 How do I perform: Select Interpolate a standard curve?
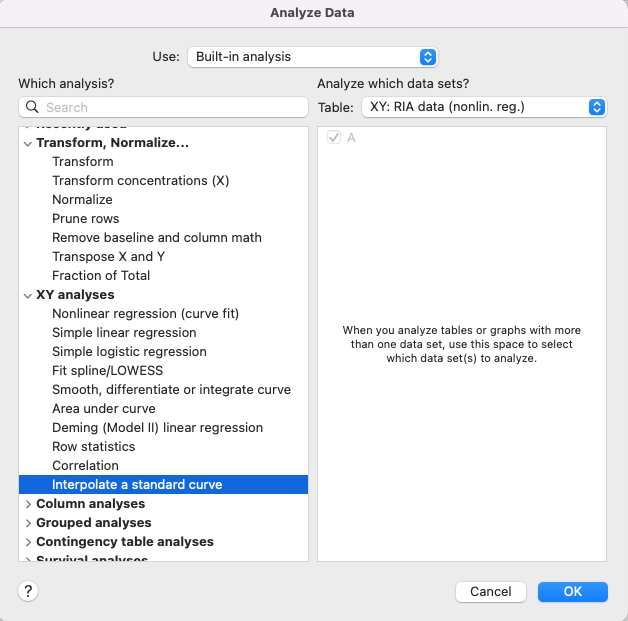[137, 485]
